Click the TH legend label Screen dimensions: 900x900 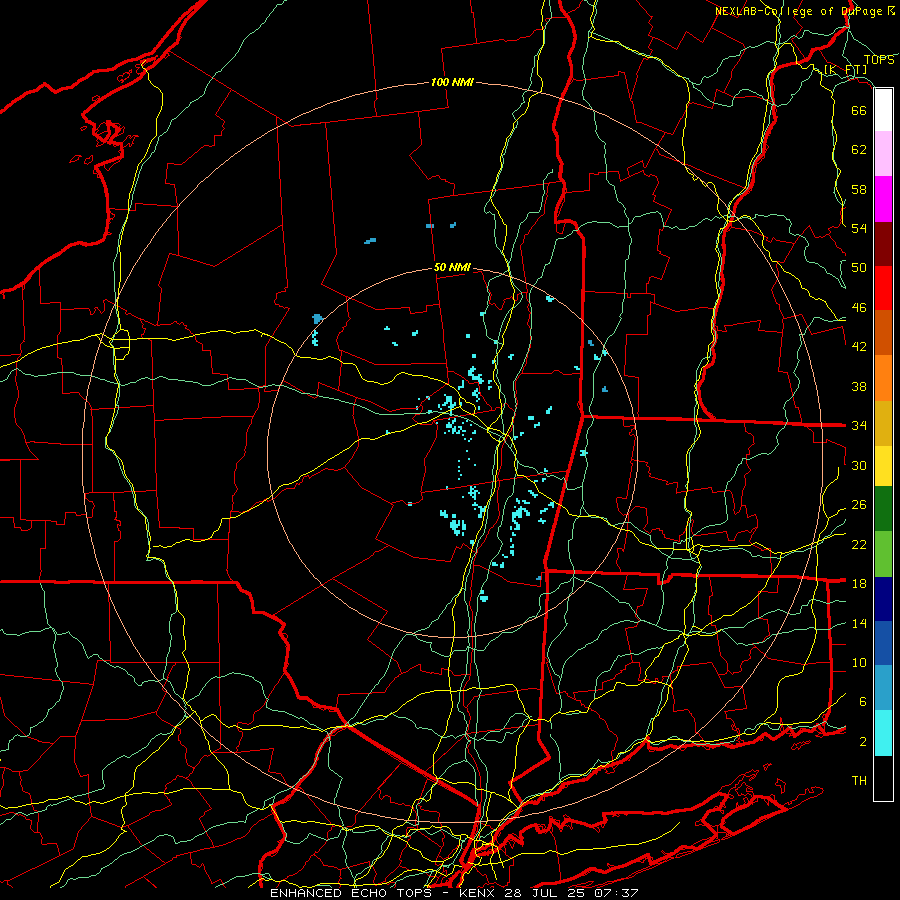859,781
